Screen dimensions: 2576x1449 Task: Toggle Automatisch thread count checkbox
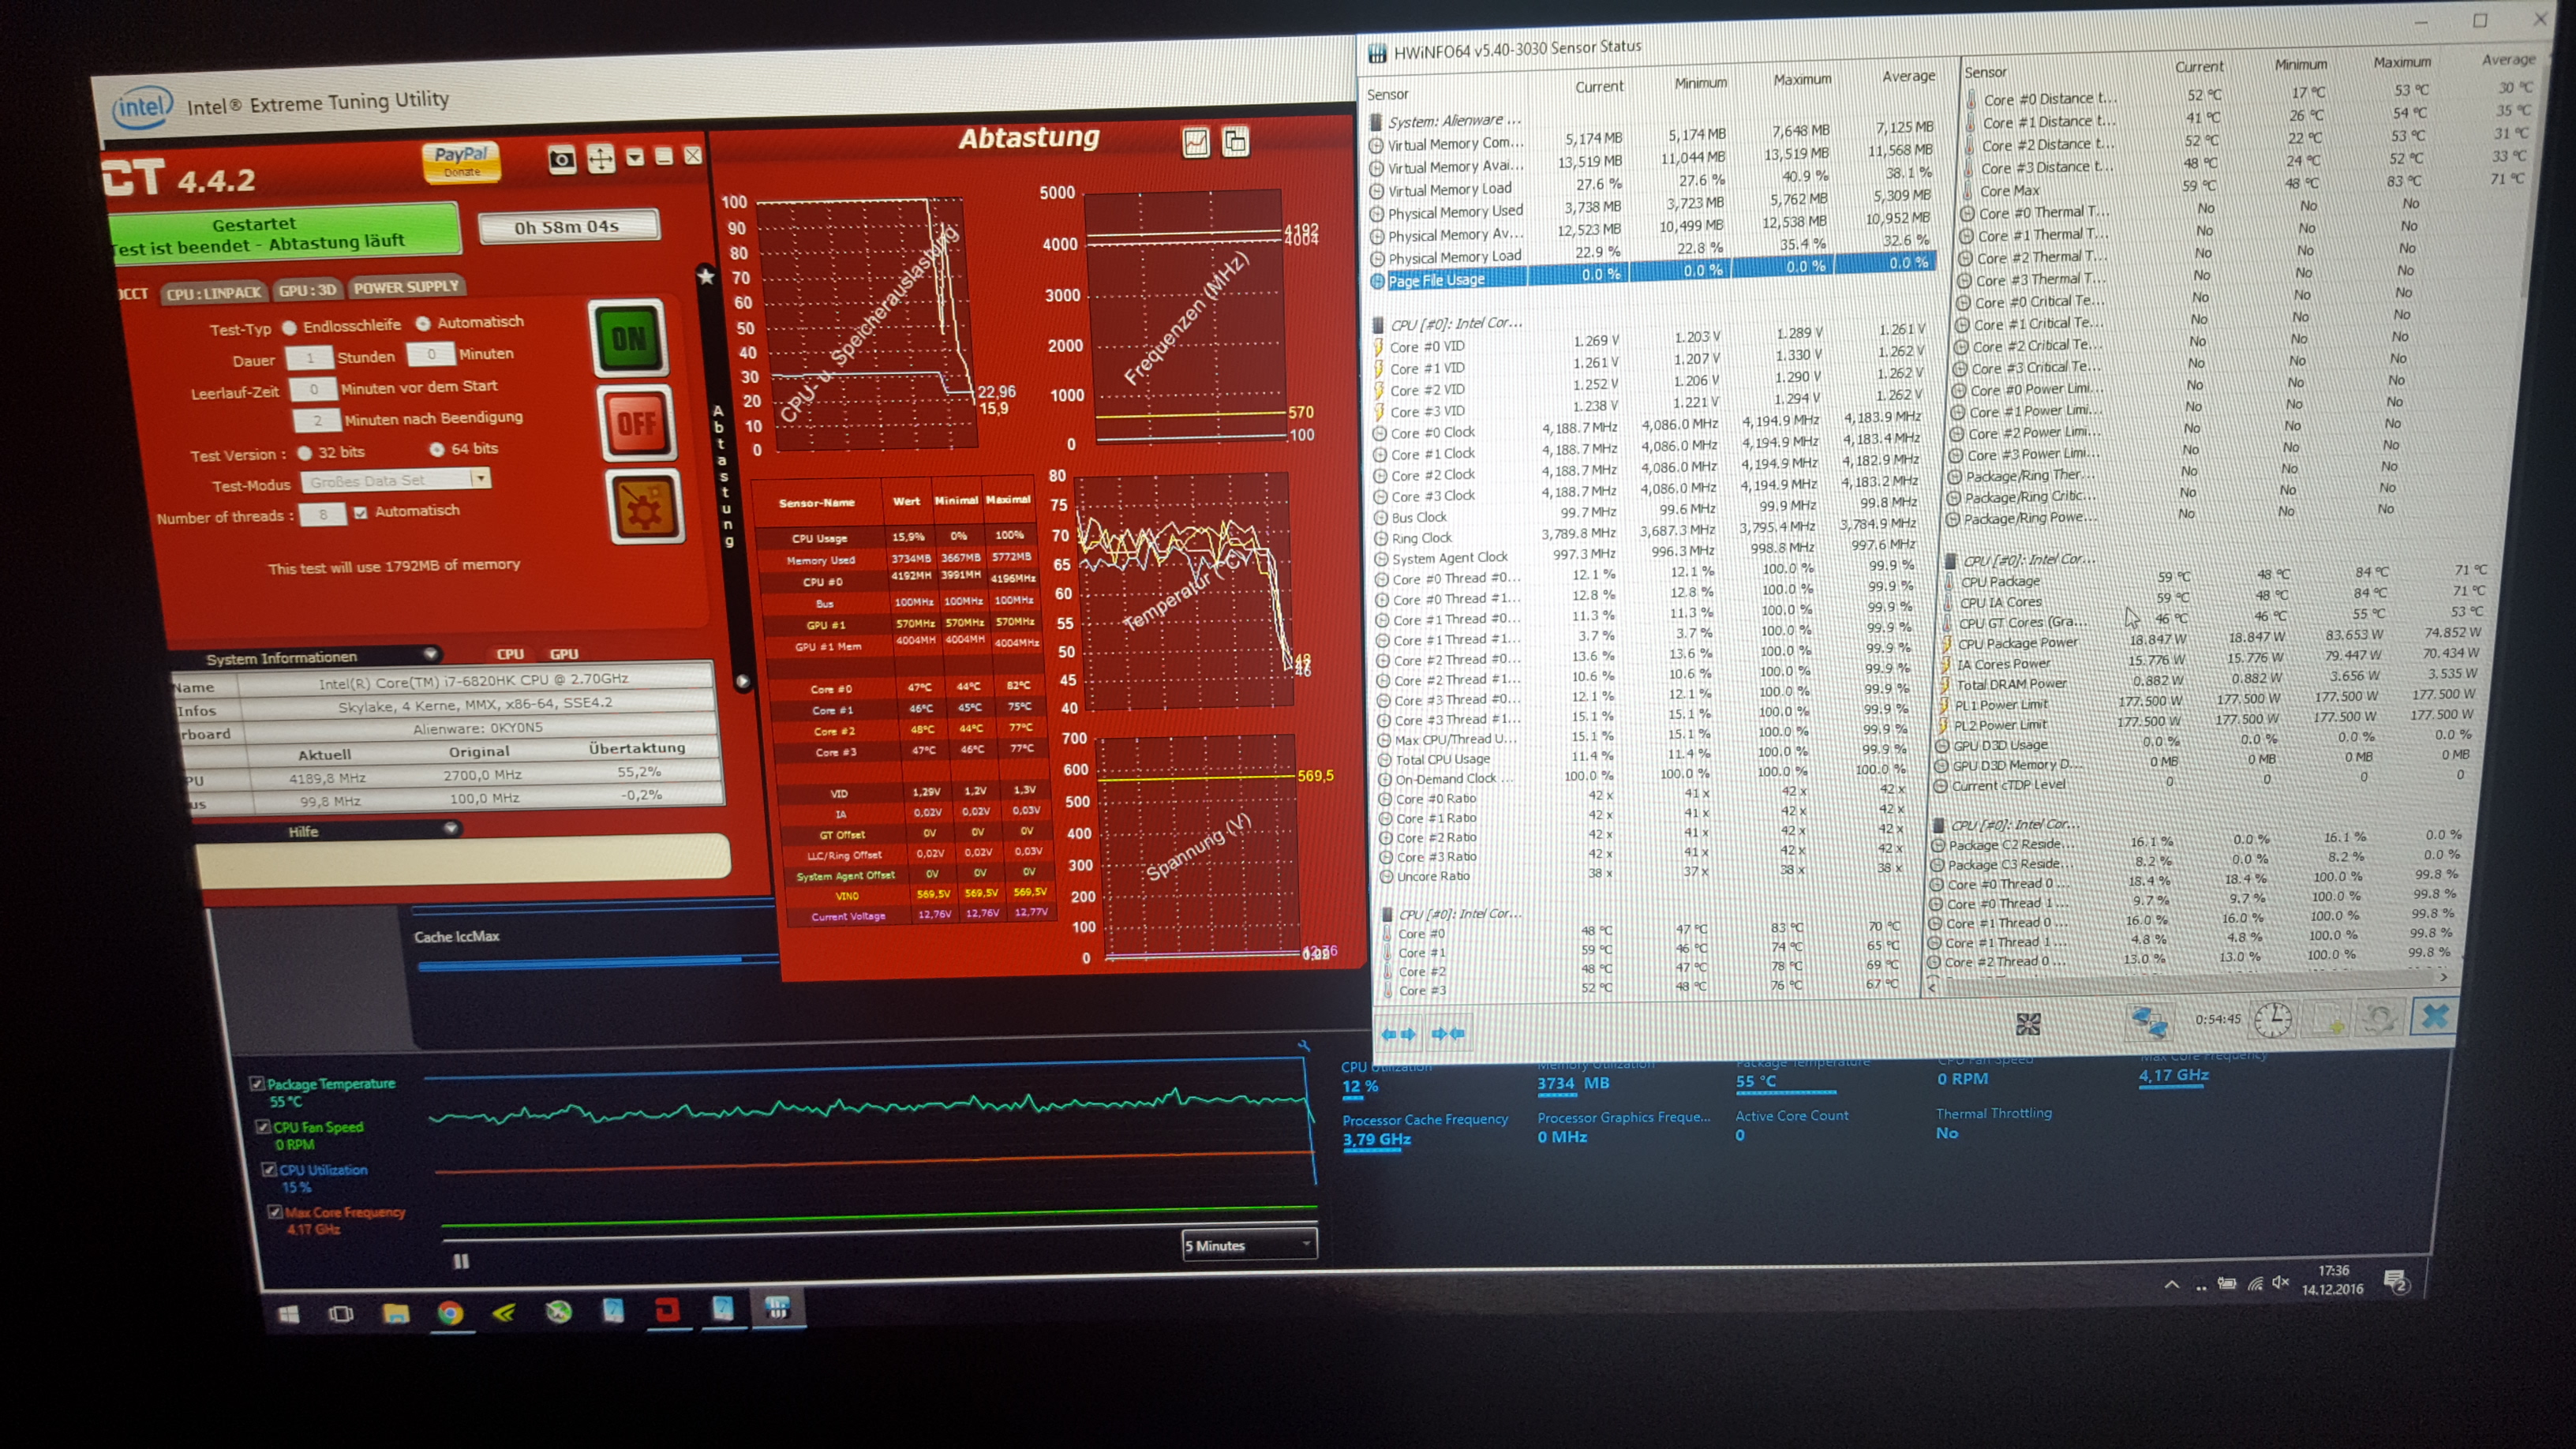360,512
